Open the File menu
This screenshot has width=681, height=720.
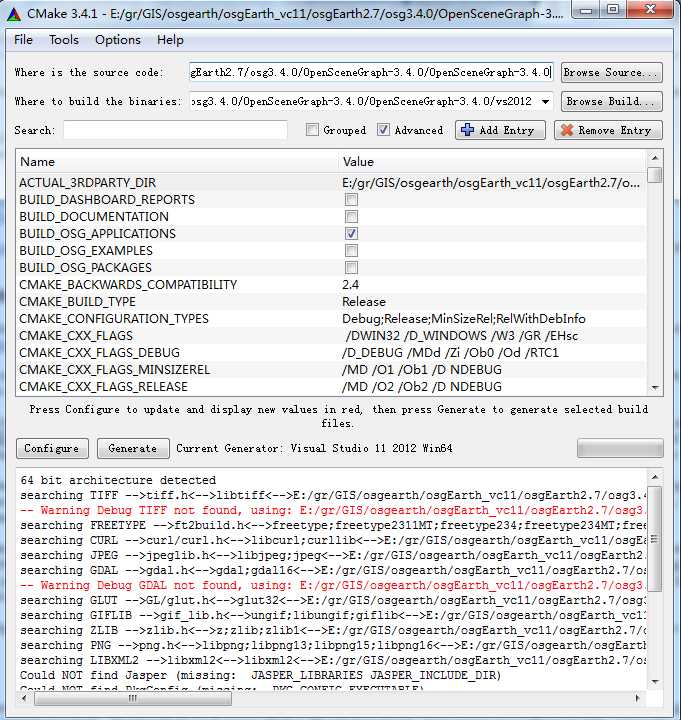(x=23, y=40)
